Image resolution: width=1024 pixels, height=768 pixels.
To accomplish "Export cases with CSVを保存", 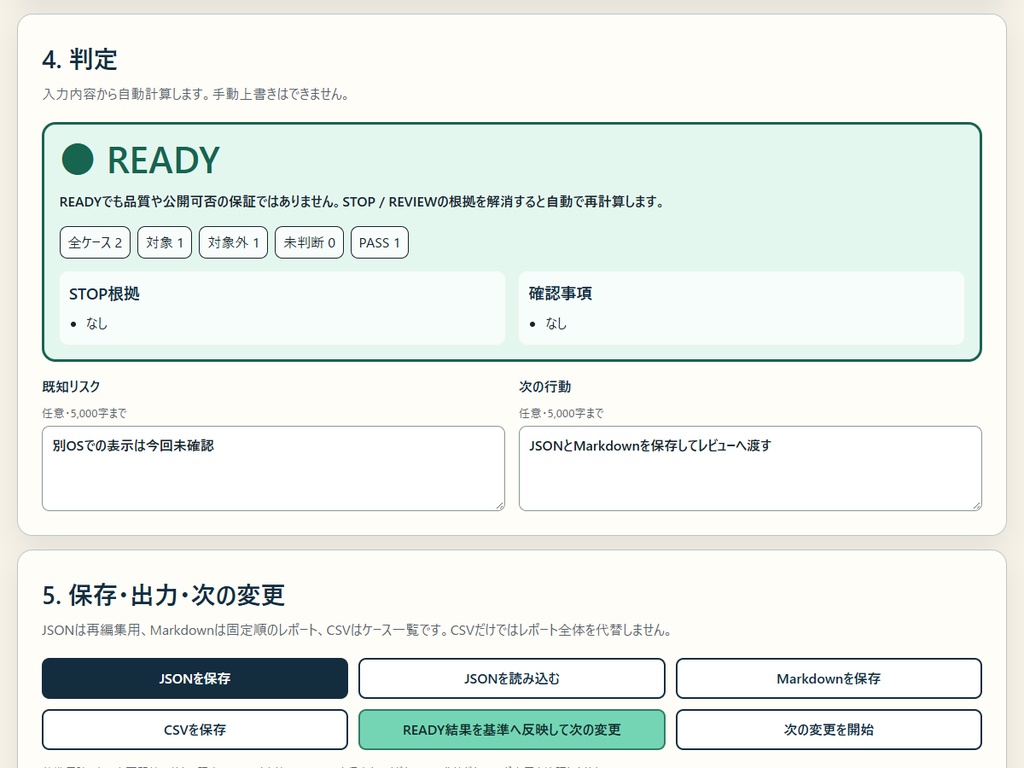I will [195, 729].
